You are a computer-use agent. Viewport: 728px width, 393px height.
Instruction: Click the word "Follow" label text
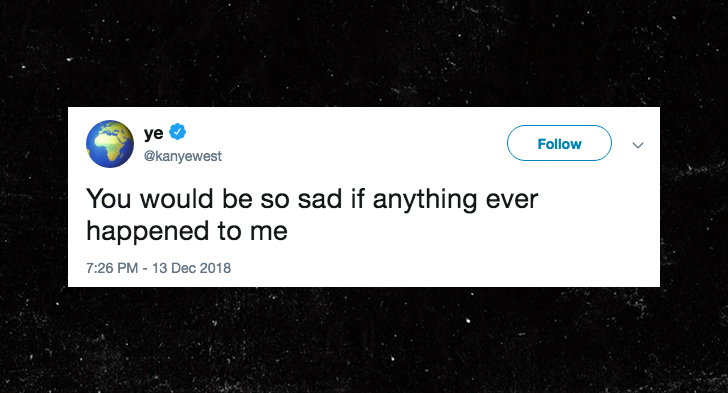(x=559, y=144)
